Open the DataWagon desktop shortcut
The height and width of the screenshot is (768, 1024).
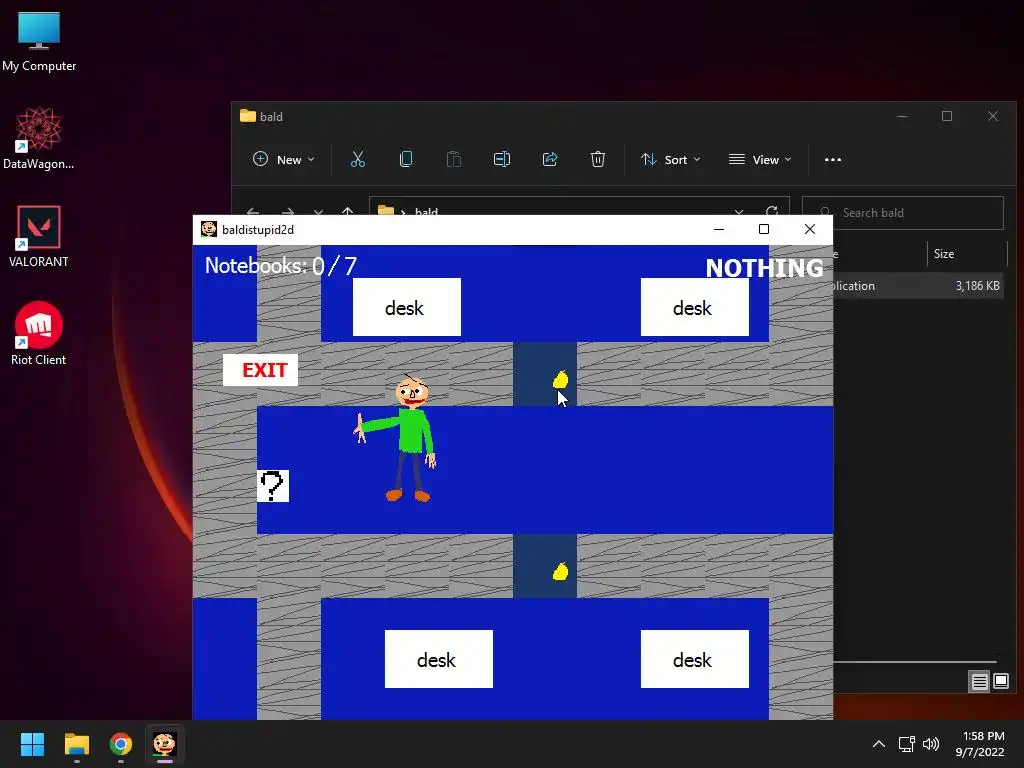[39, 138]
